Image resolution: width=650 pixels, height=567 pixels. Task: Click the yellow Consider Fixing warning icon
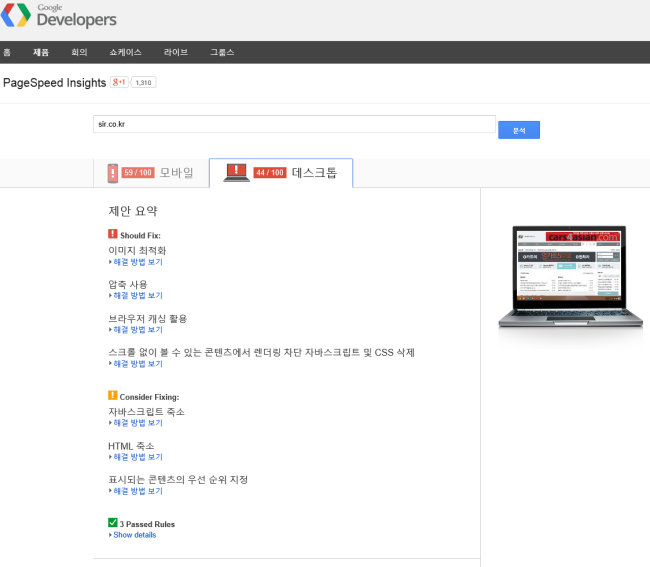tap(113, 396)
